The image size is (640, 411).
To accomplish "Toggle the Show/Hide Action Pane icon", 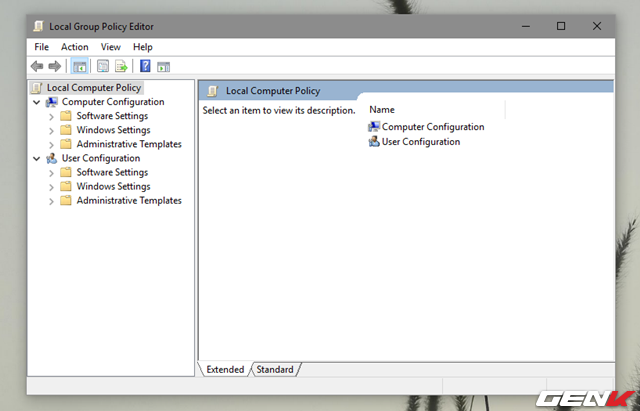I will 164,66.
